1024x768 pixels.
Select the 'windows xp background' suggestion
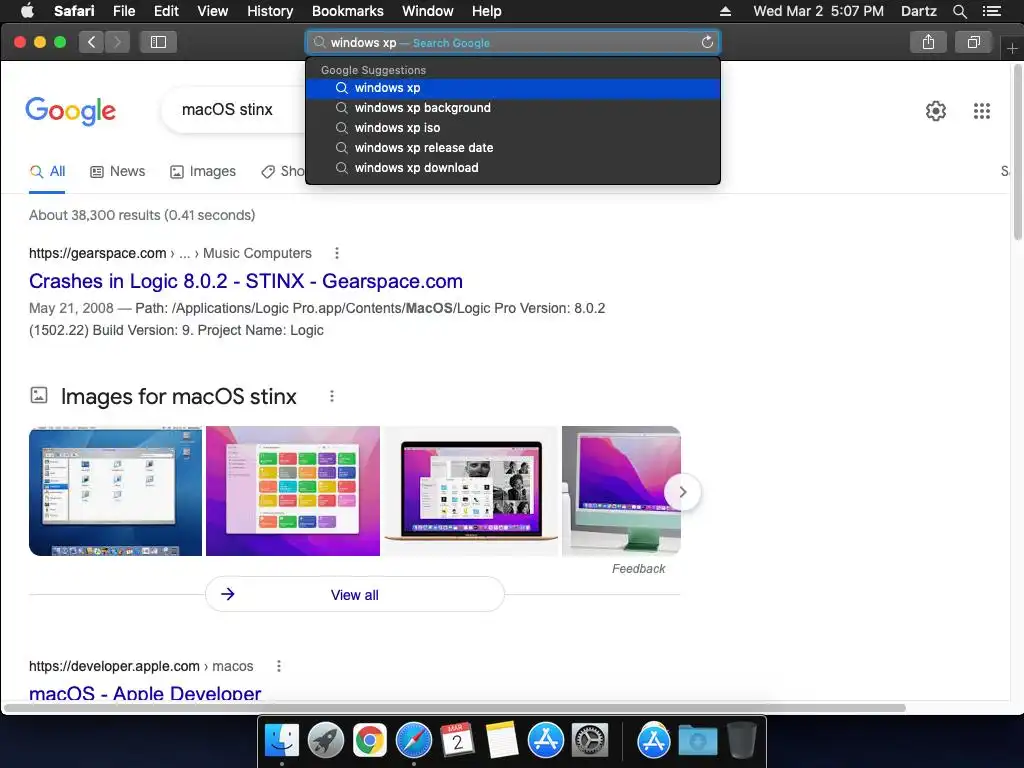(513, 108)
